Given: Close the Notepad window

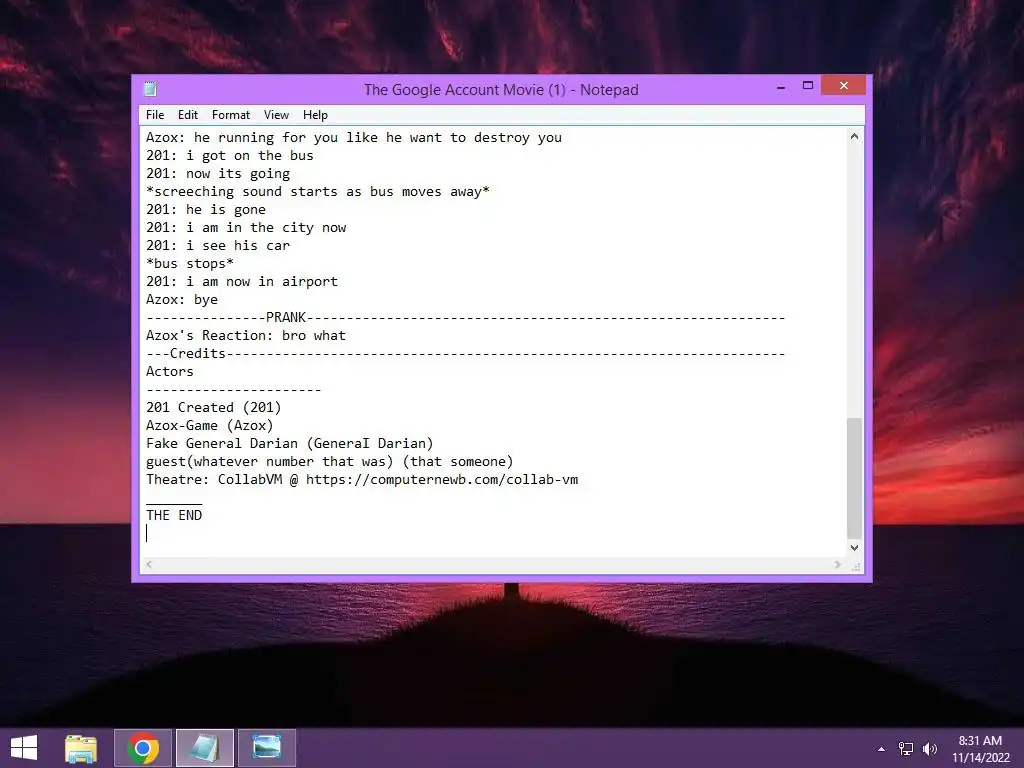Looking at the screenshot, I should (x=843, y=86).
